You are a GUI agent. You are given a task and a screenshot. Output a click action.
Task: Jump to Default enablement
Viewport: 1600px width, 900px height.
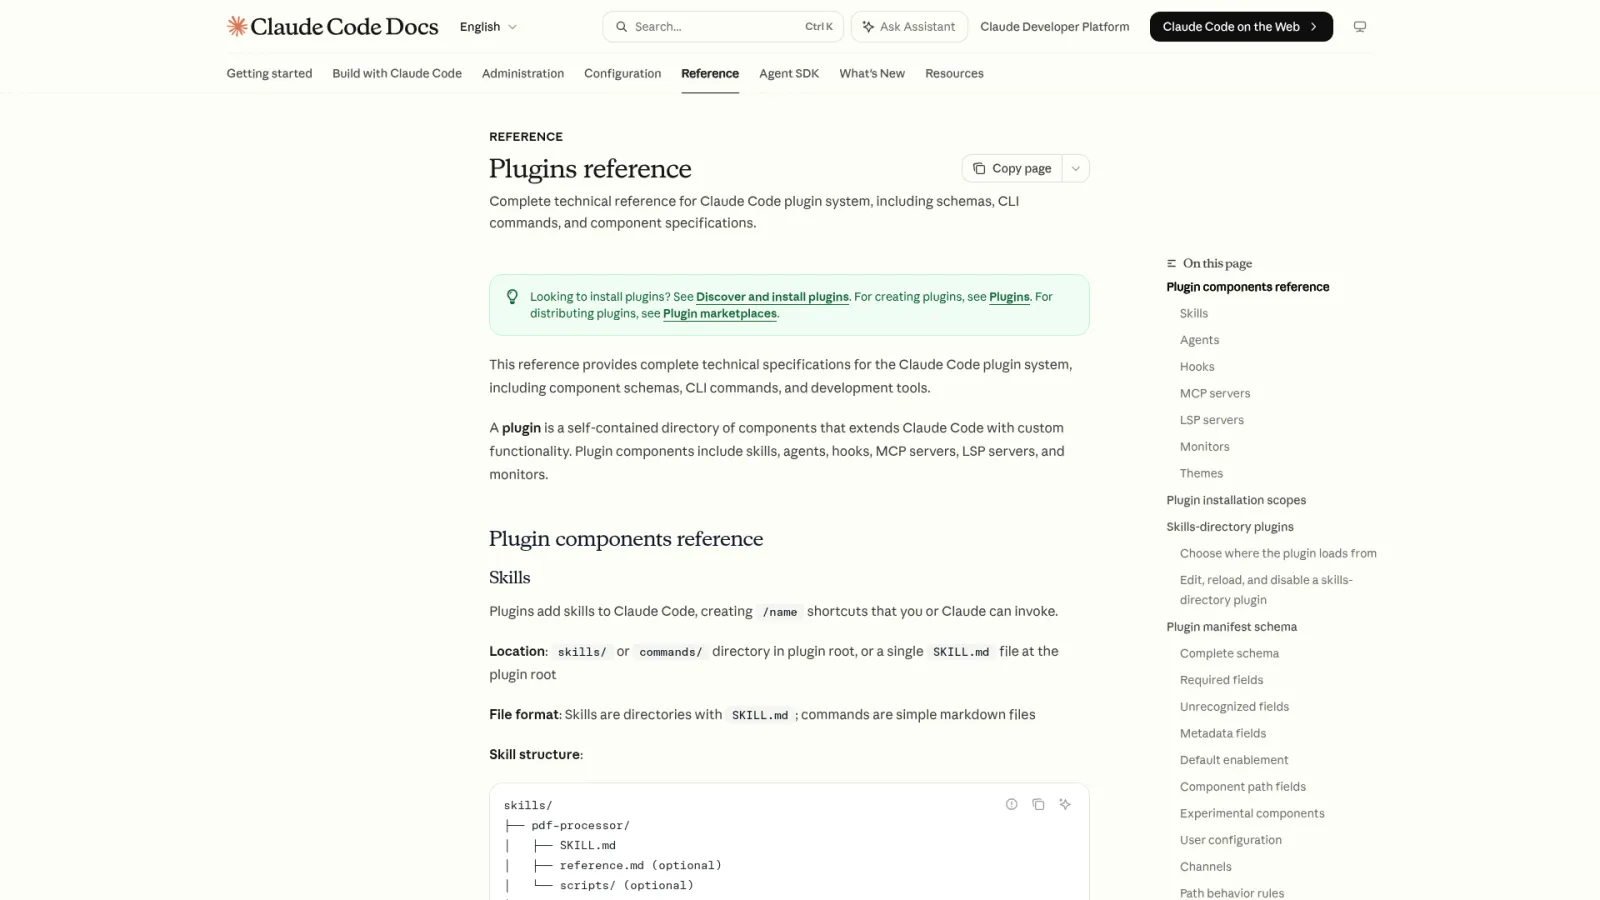1233,760
